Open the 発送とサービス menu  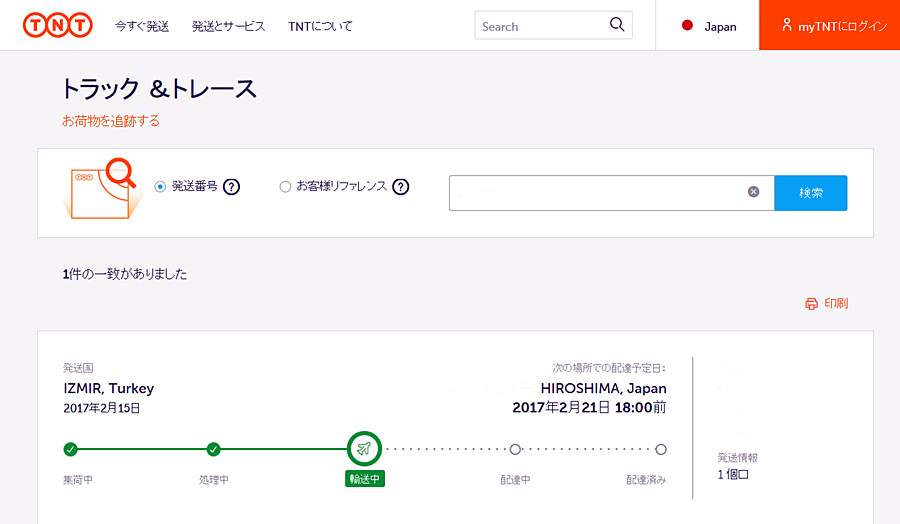pyautogui.click(x=228, y=26)
